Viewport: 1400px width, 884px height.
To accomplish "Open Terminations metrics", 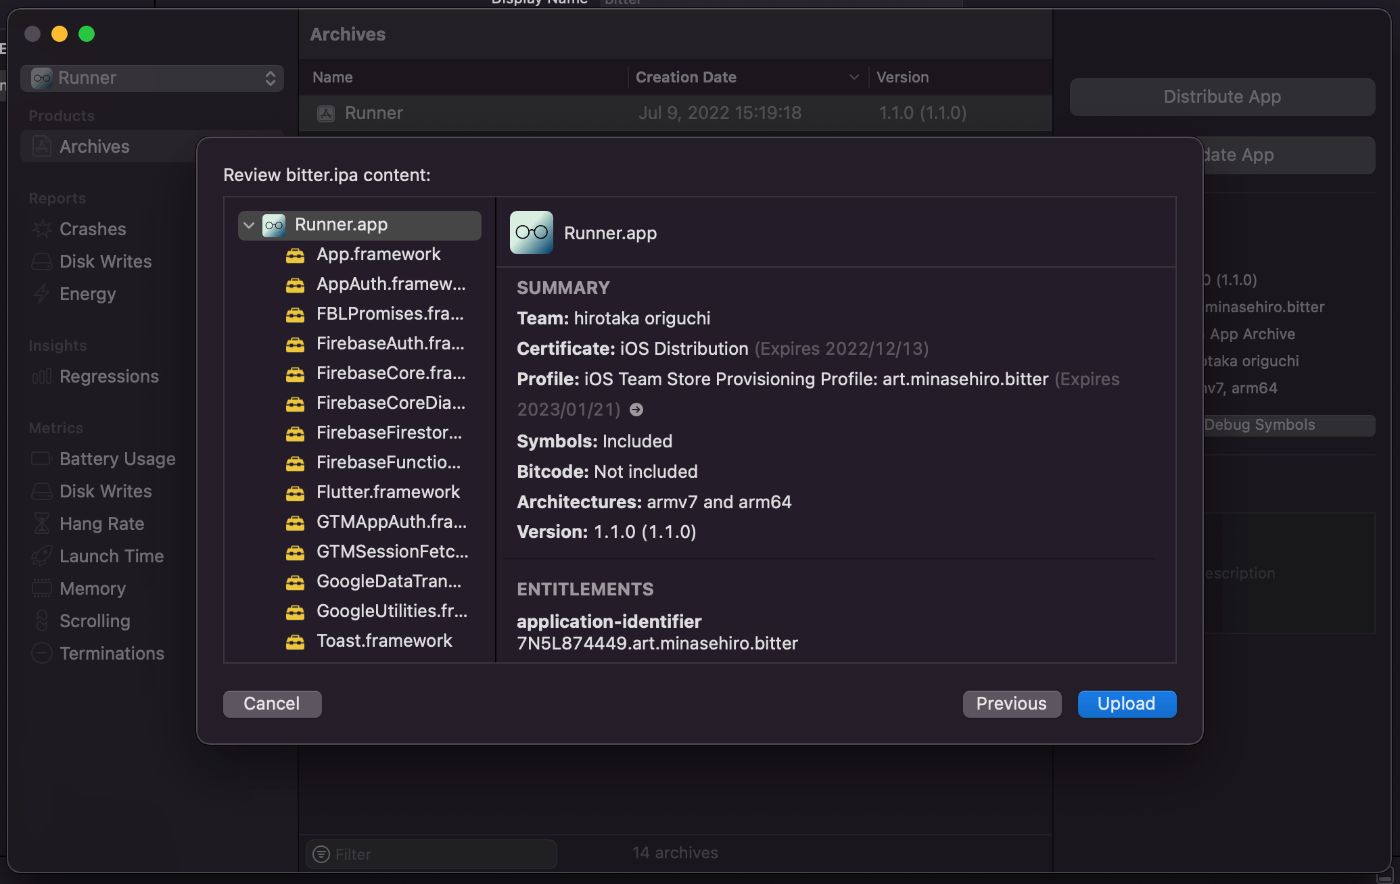I will 111,653.
